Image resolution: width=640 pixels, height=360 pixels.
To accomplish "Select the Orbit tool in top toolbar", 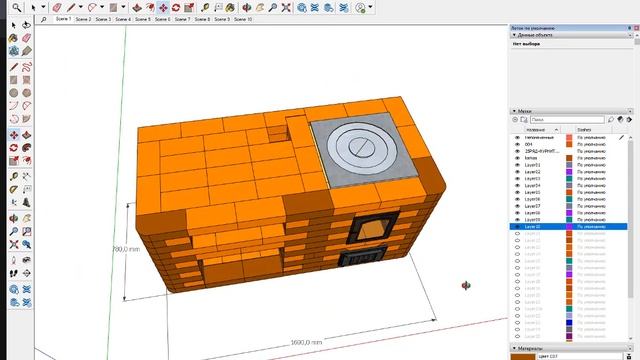I will 247,7.
